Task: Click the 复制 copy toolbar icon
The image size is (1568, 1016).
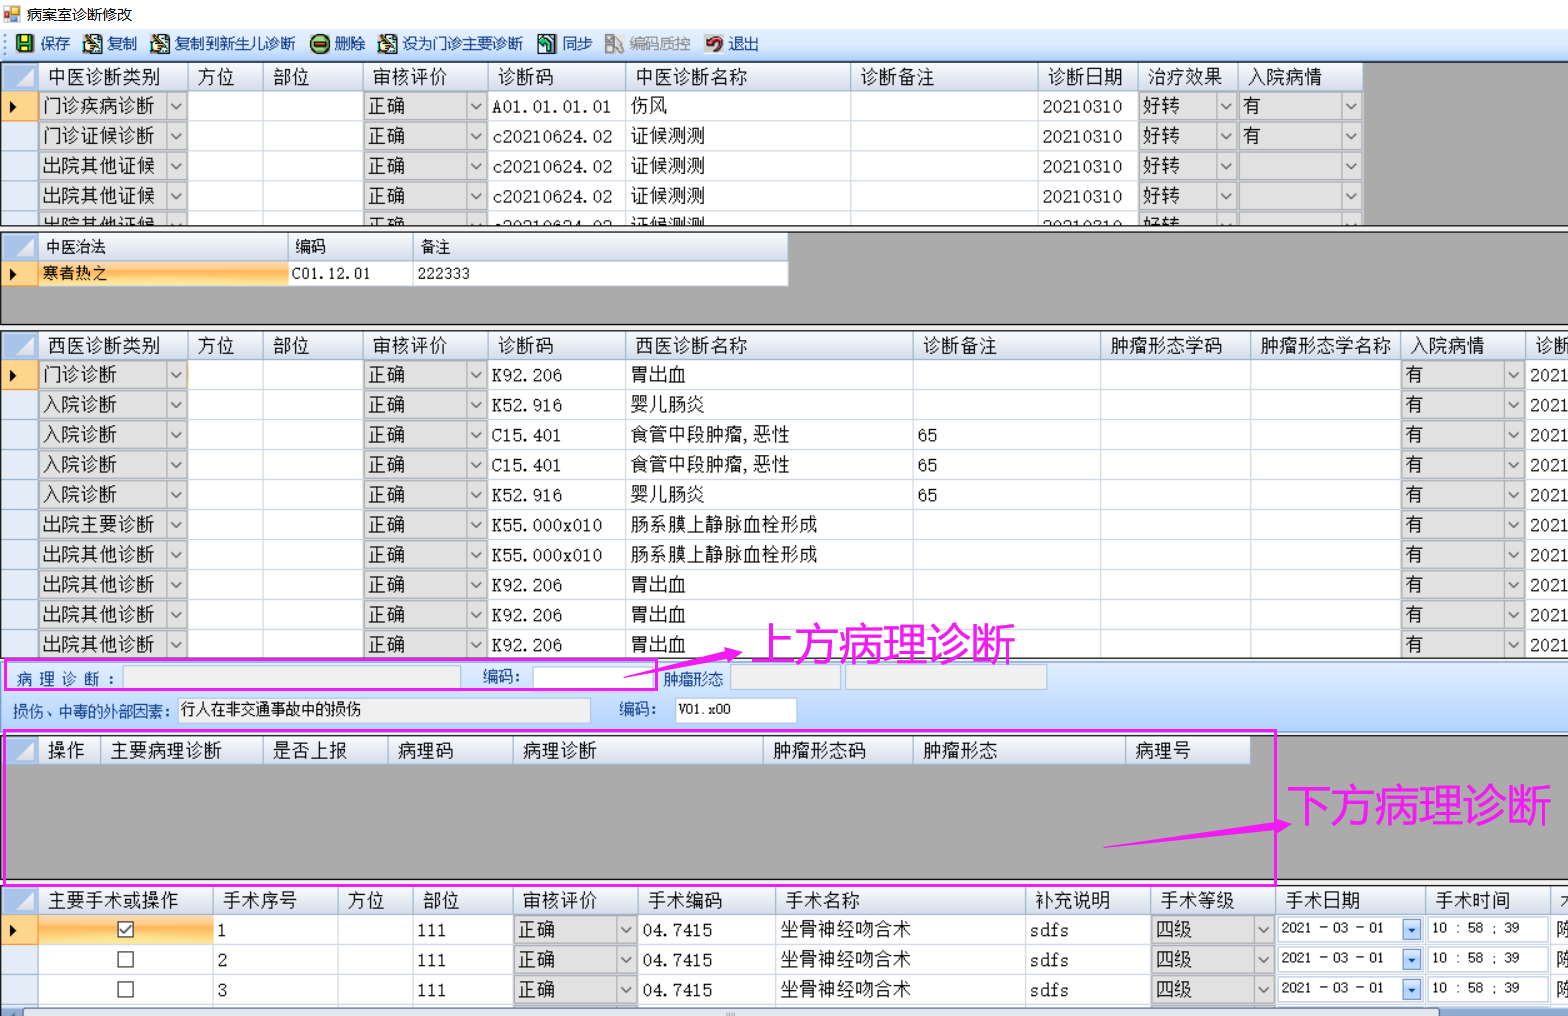Action: click(x=92, y=44)
